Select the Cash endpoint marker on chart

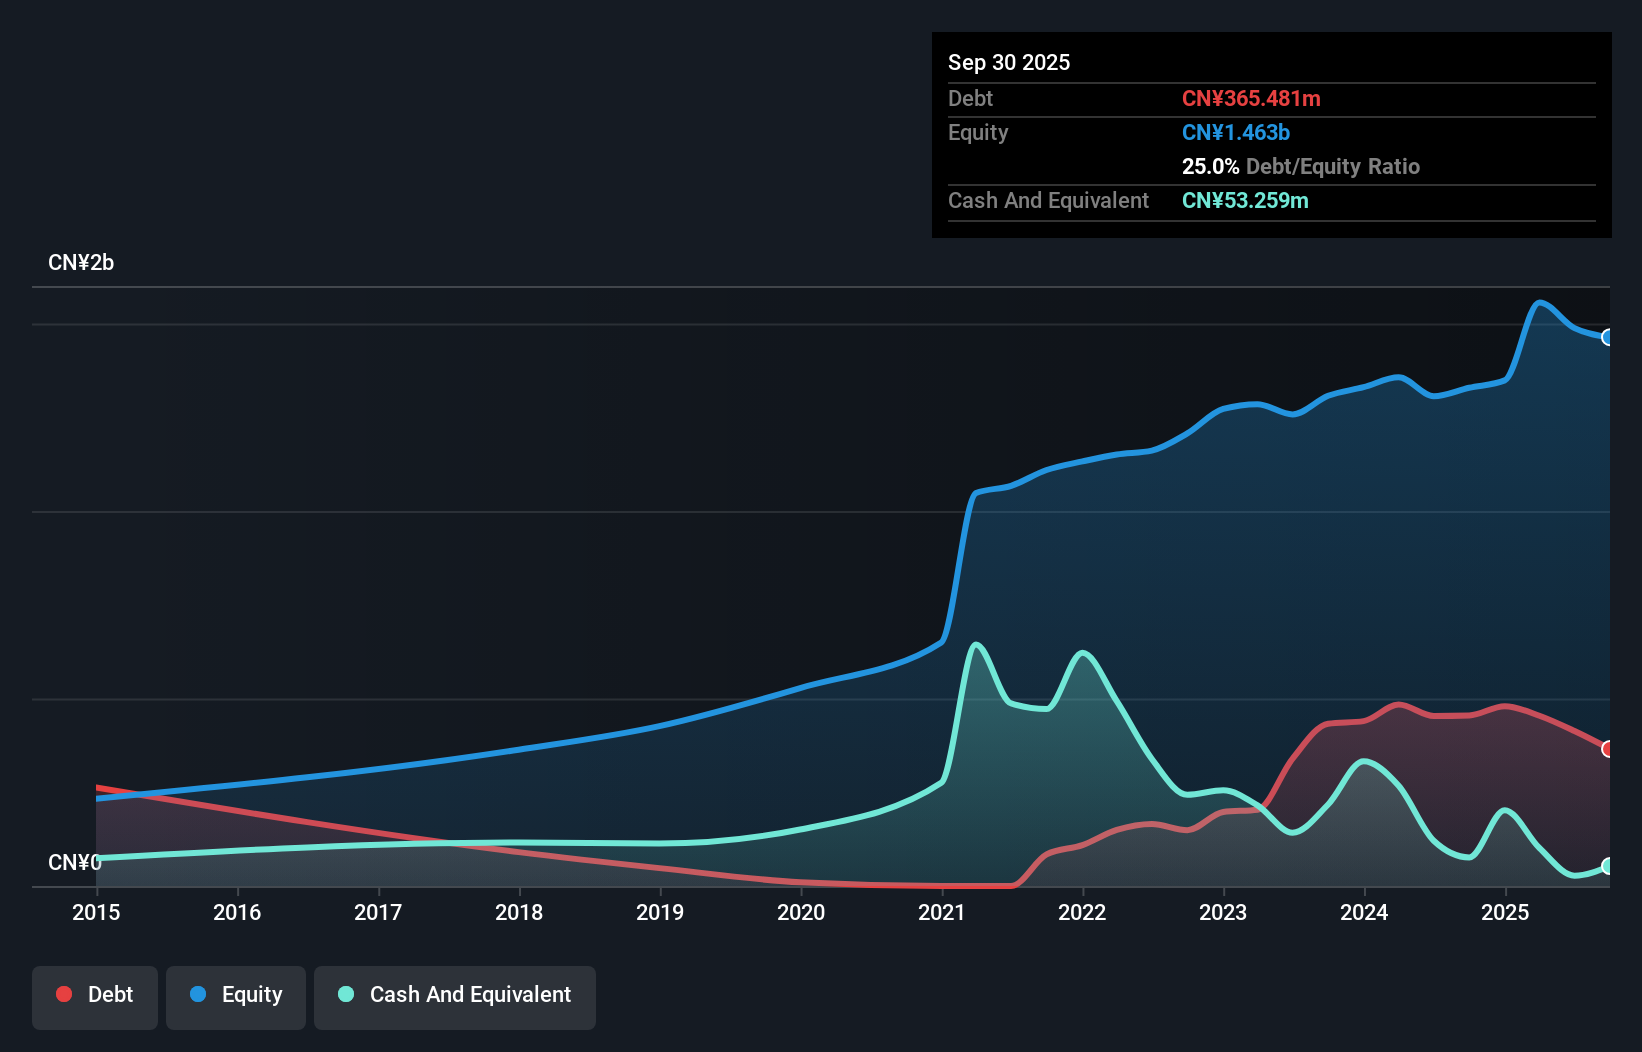[1608, 866]
